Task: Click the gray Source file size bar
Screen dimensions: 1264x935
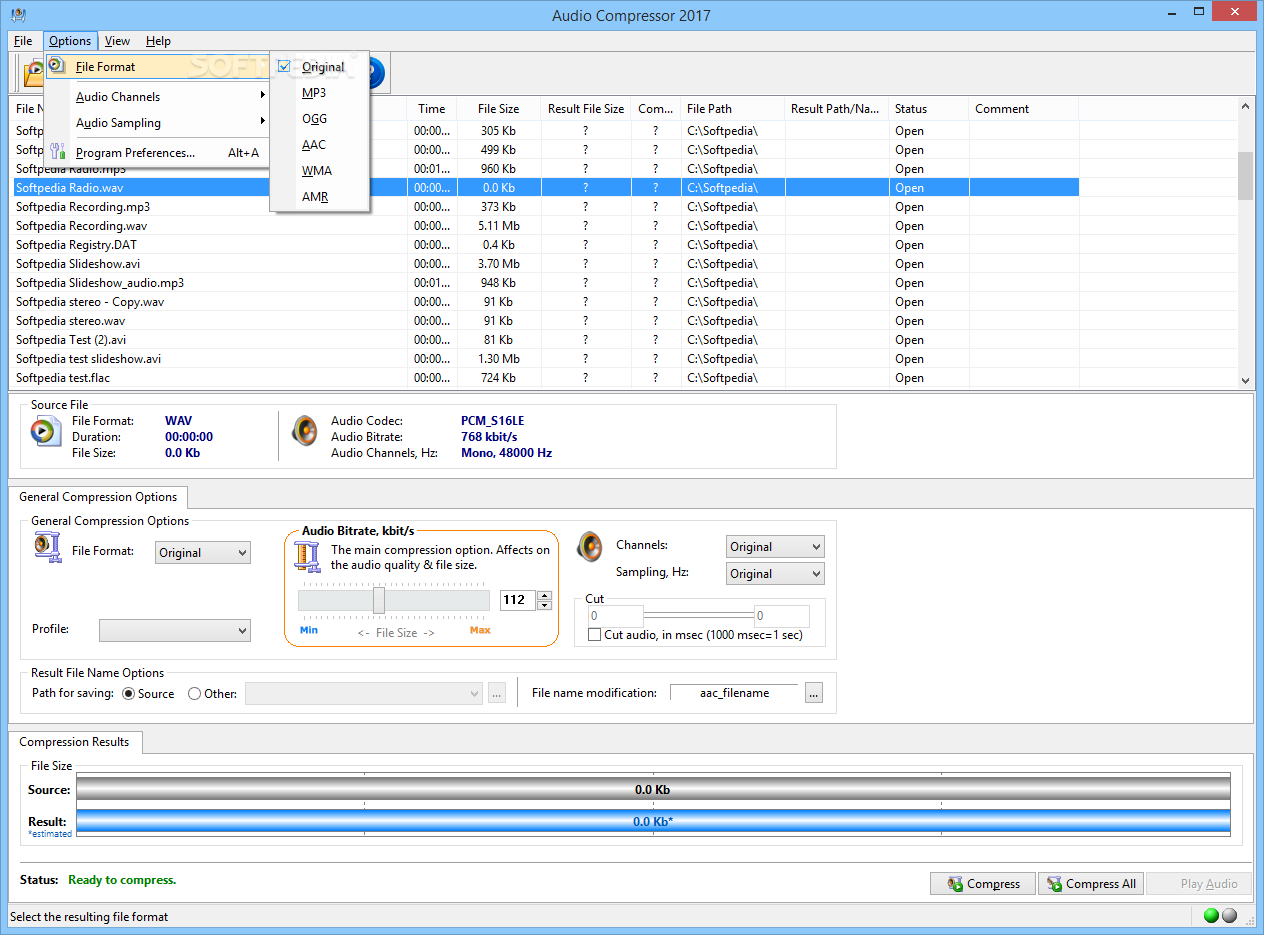Action: point(653,789)
